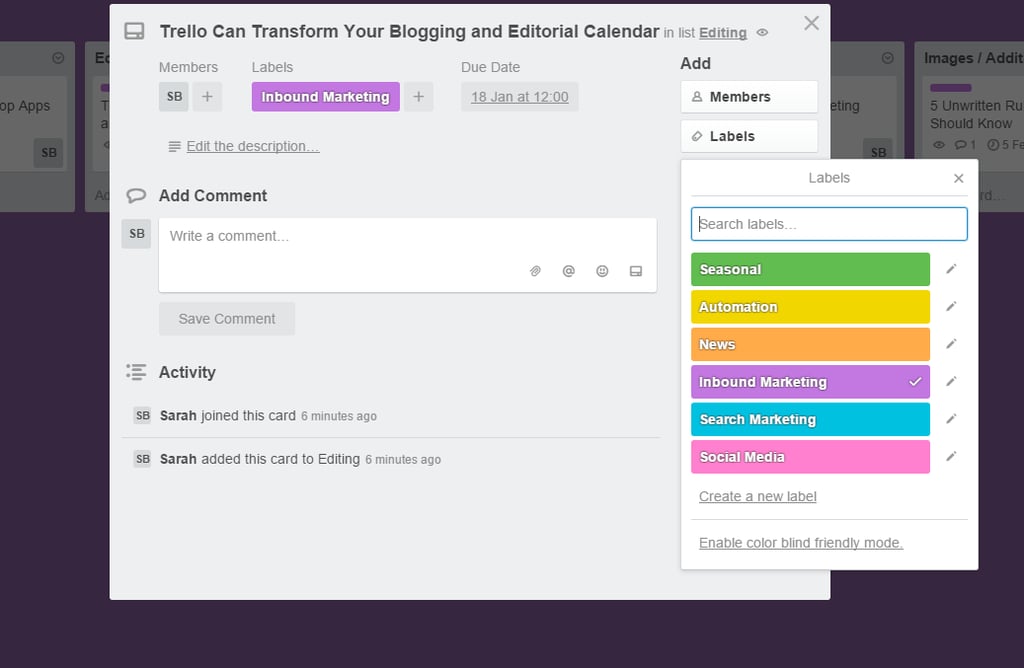Click the speech bubble Add Comment icon
The width and height of the screenshot is (1024, 668).
pos(136,196)
